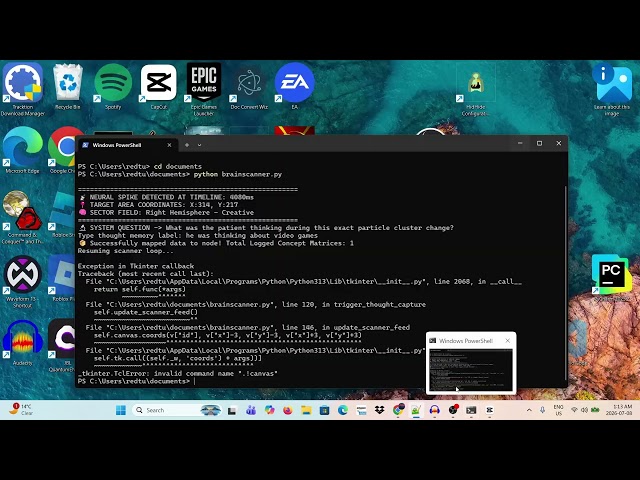Open the EA app desktop icon
The height and width of the screenshot is (480, 640).
294,86
